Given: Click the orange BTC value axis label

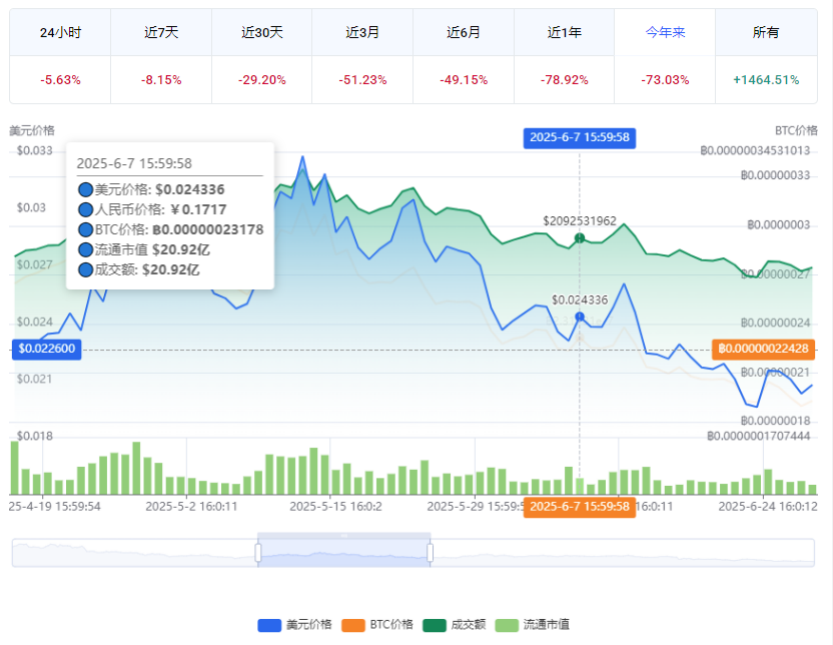Looking at the screenshot, I should pyautogui.click(x=764, y=349).
